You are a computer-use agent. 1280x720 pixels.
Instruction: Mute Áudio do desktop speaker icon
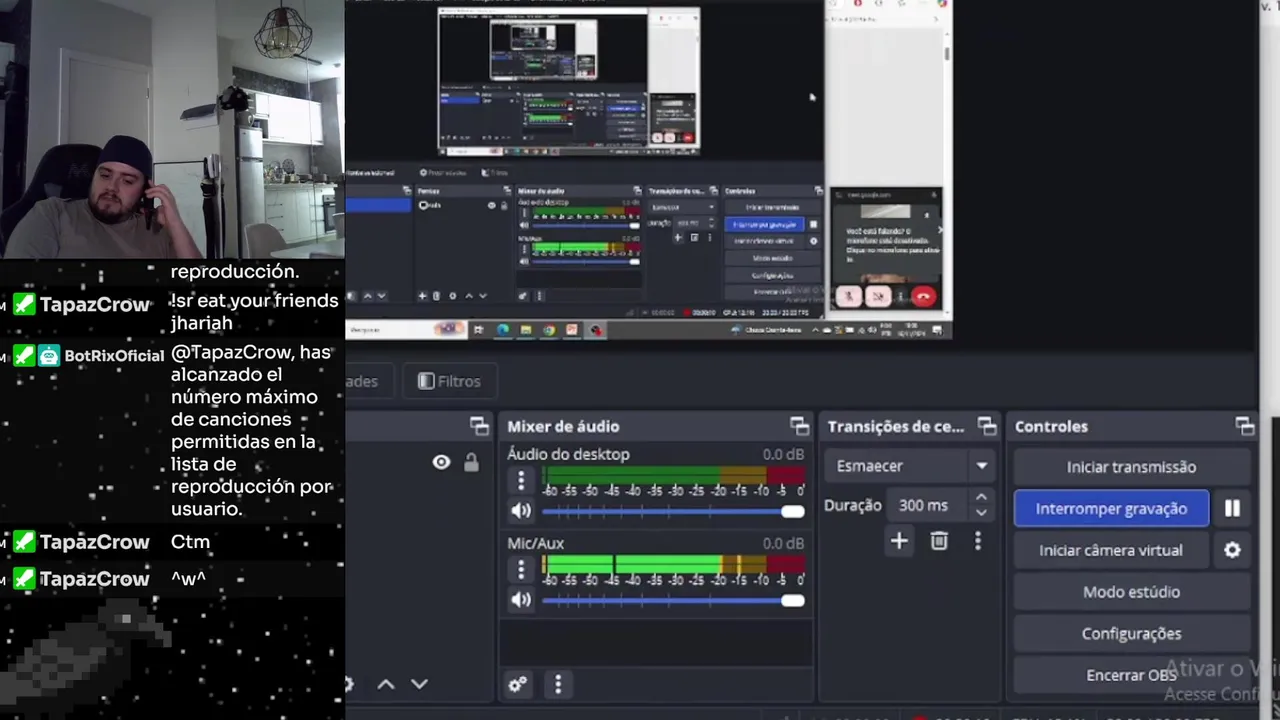(x=521, y=511)
